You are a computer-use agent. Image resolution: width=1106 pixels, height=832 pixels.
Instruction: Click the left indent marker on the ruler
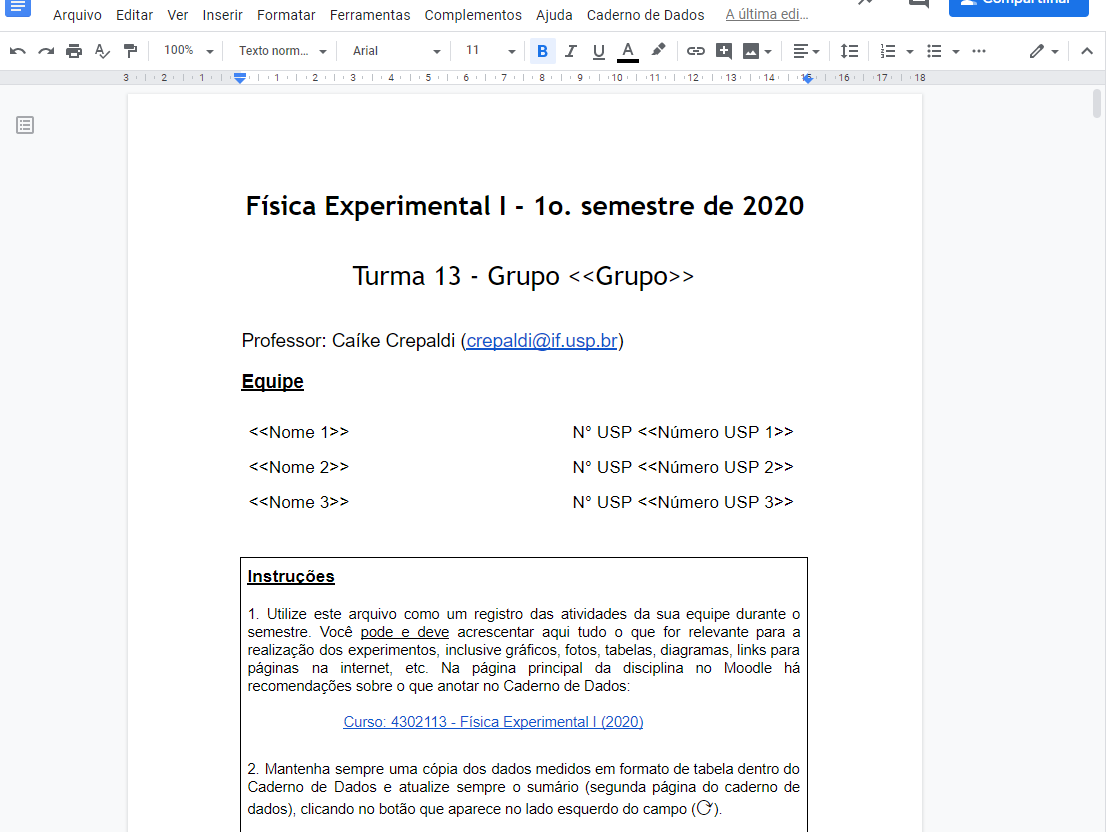(240, 78)
